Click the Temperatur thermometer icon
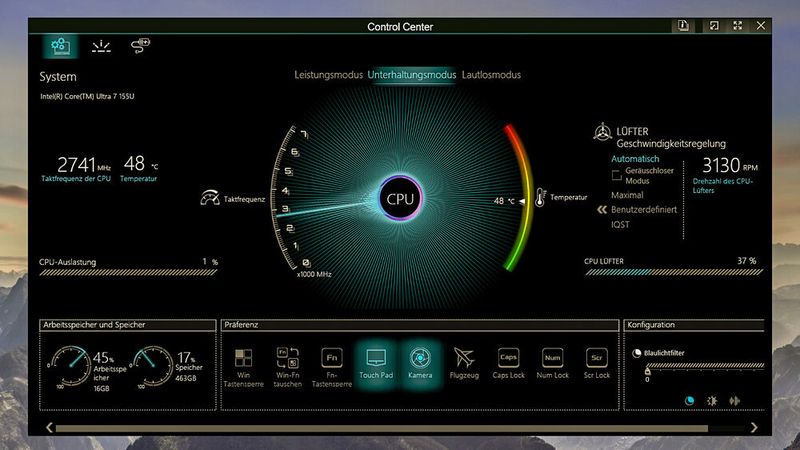 pyautogui.click(x=540, y=197)
